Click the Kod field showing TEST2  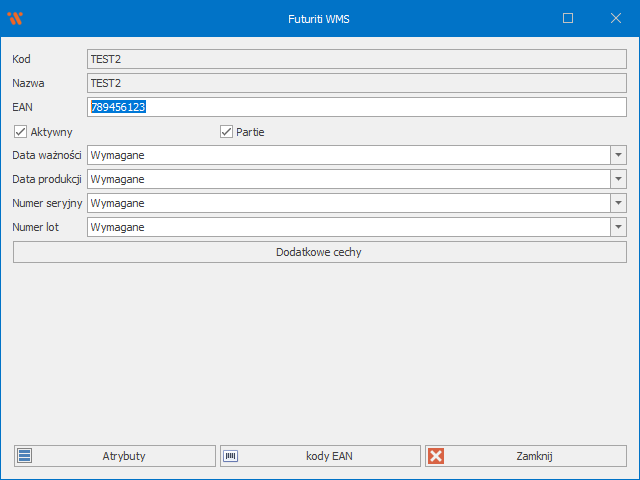click(x=357, y=59)
